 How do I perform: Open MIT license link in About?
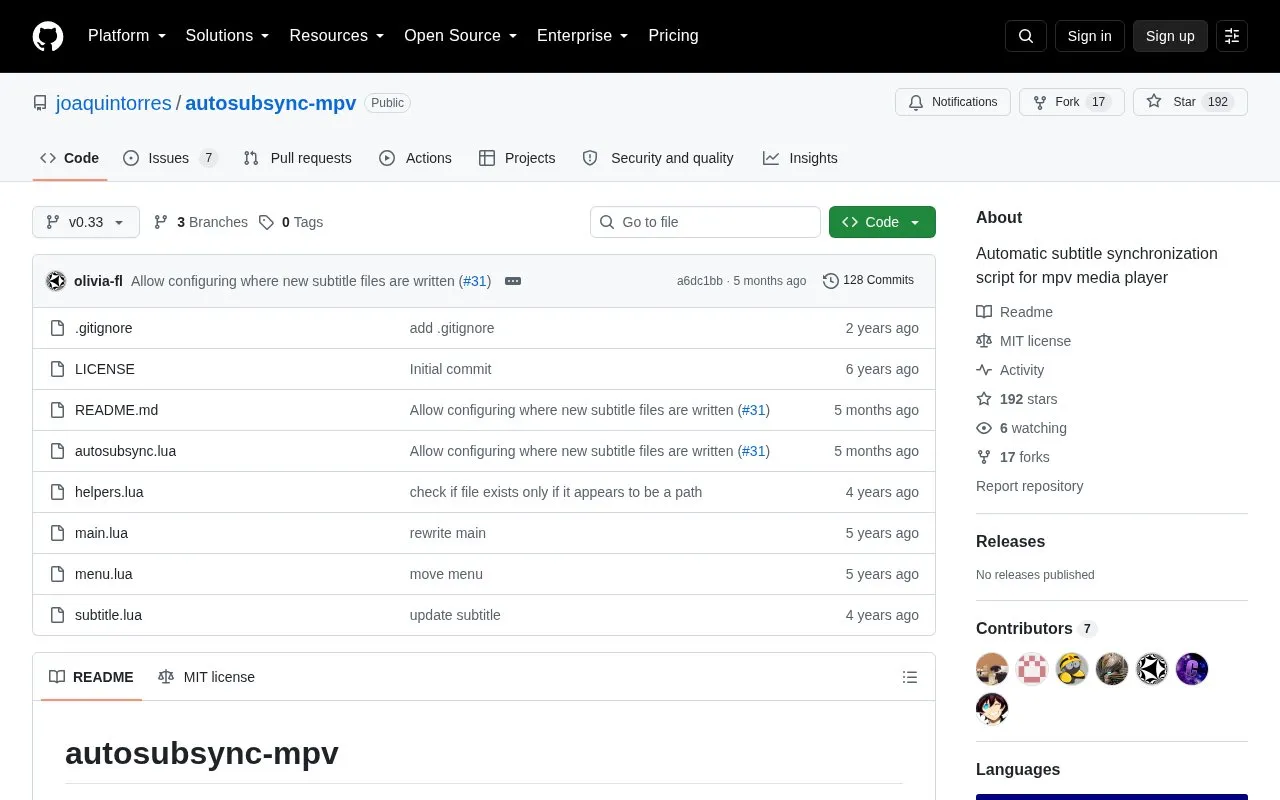pyautogui.click(x=1023, y=341)
